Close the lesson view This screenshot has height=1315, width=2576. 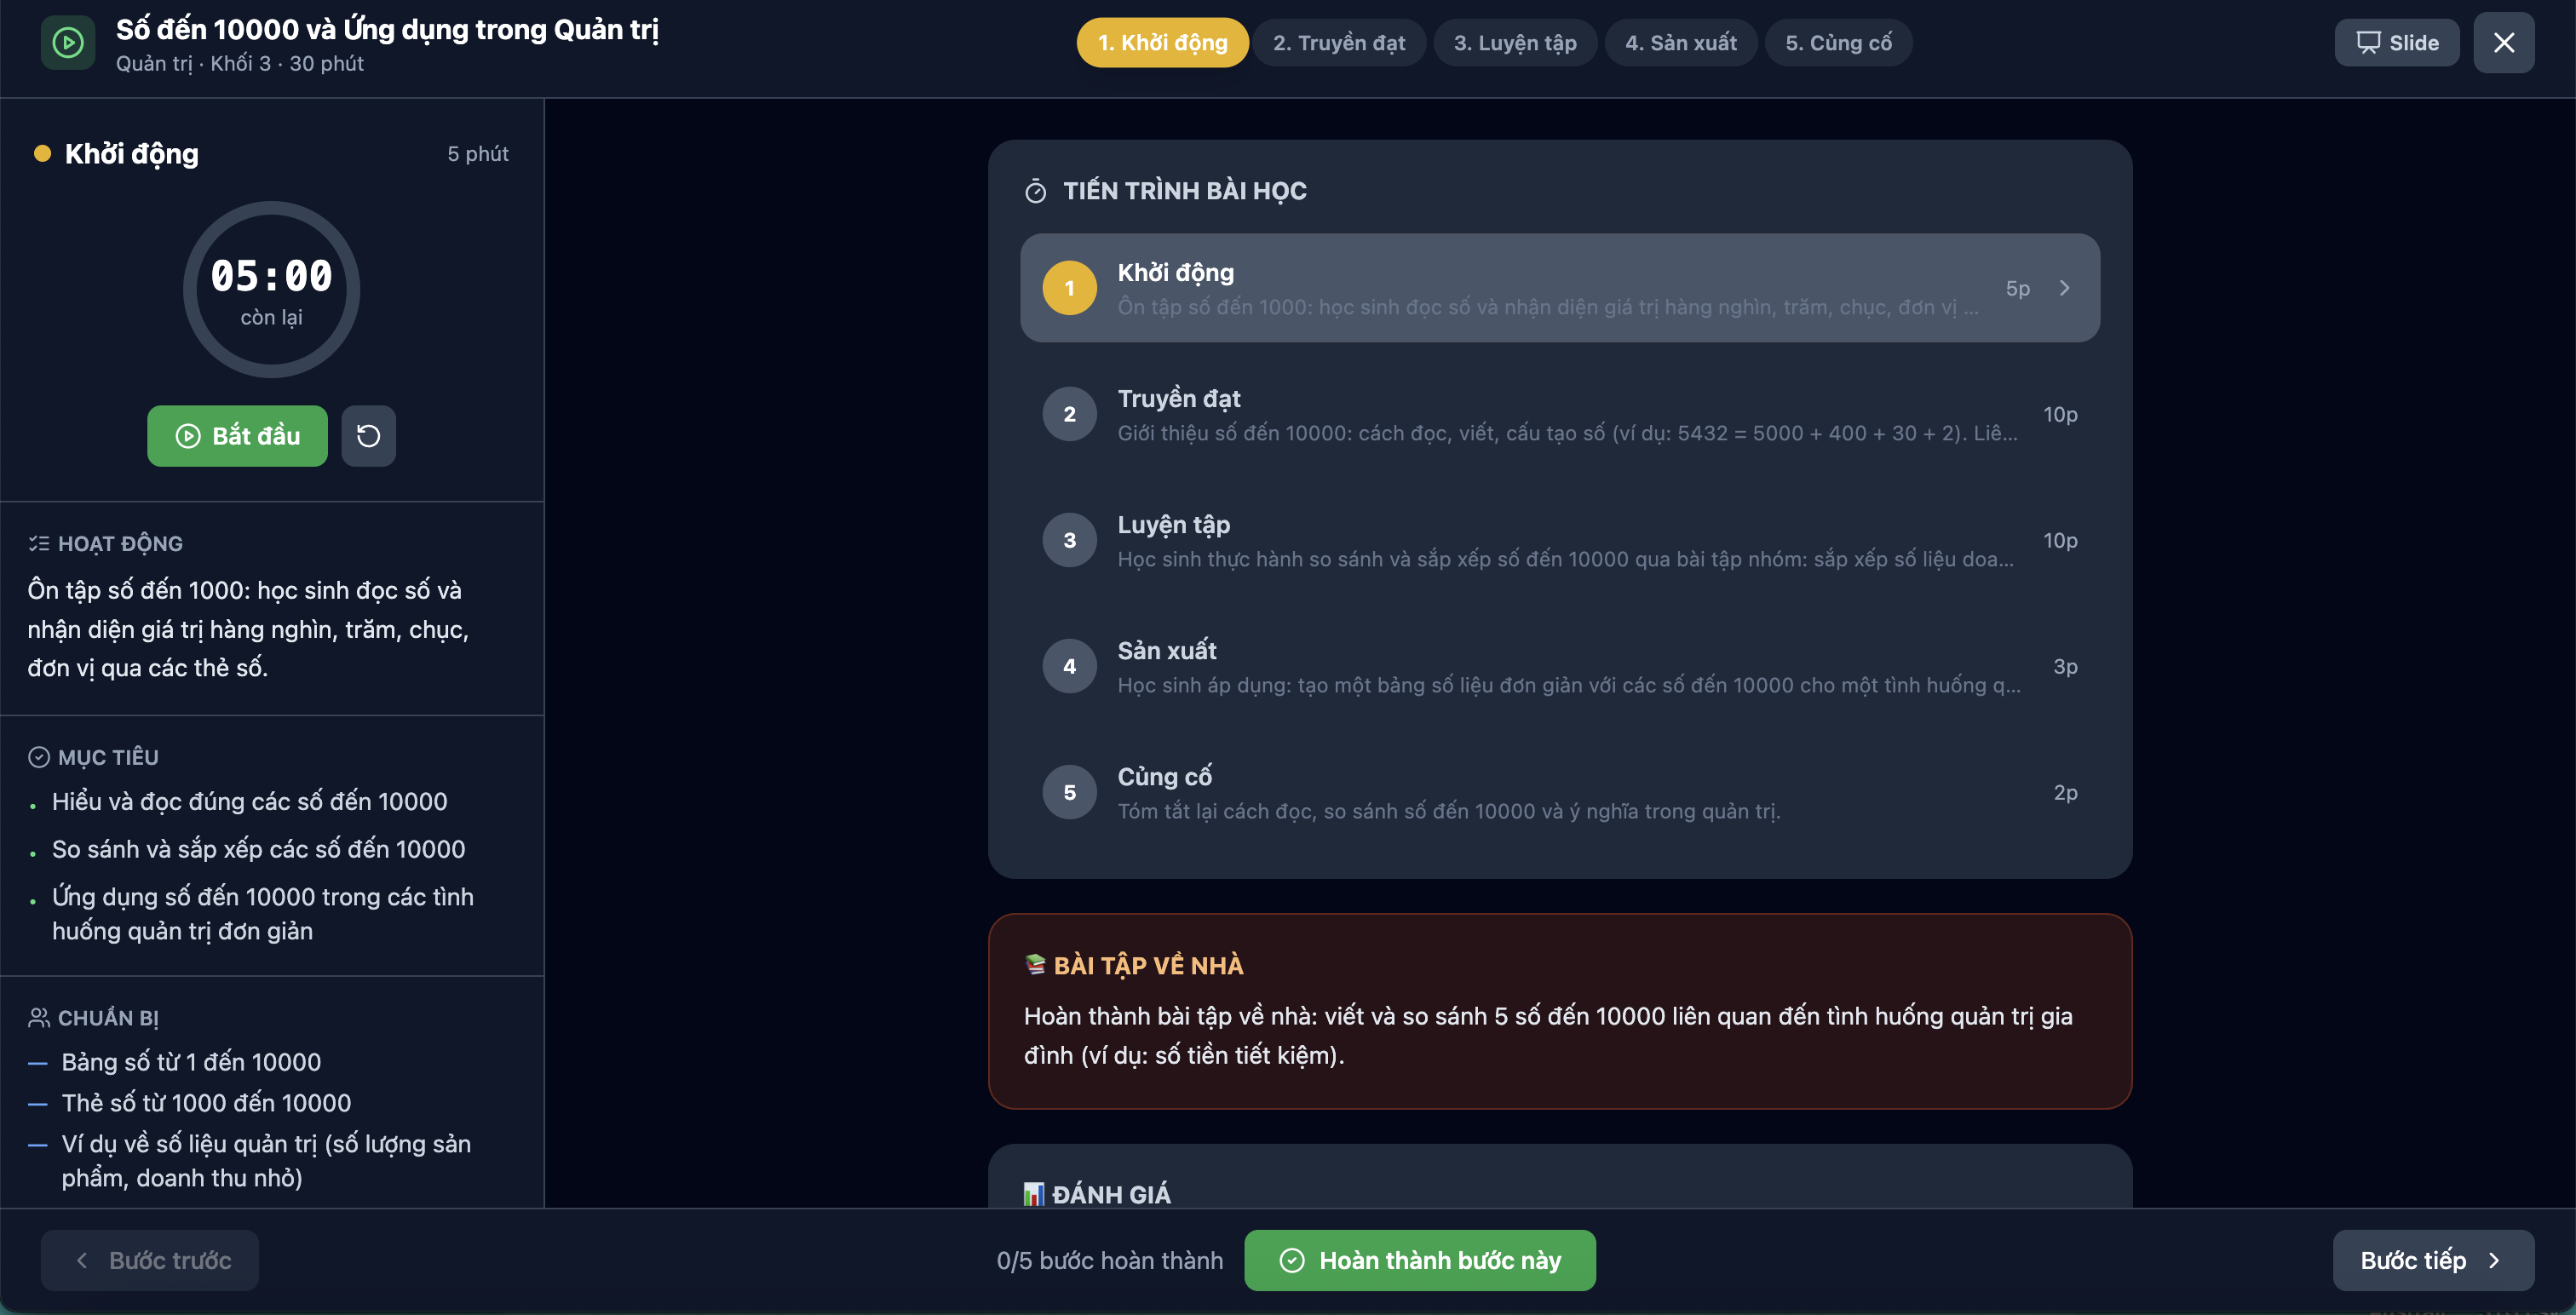click(2503, 43)
